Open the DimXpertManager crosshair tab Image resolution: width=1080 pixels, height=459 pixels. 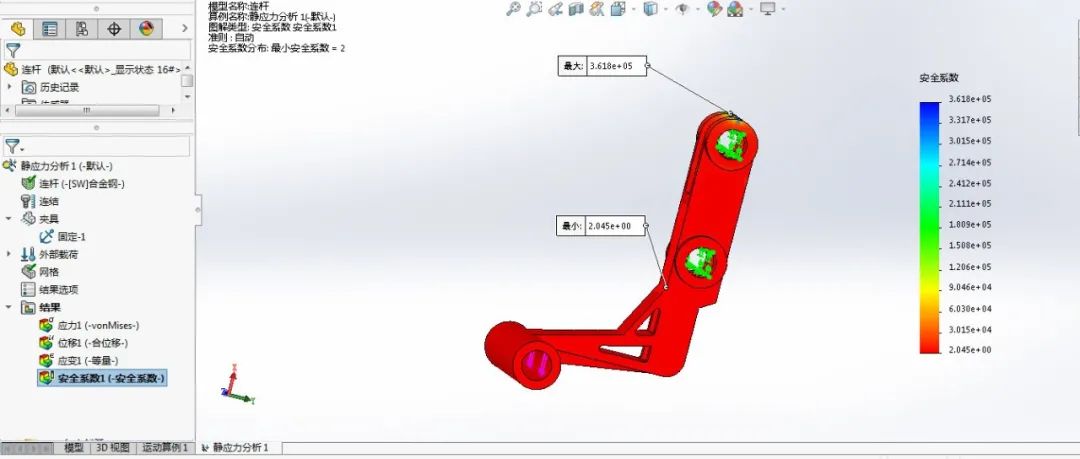tap(114, 28)
